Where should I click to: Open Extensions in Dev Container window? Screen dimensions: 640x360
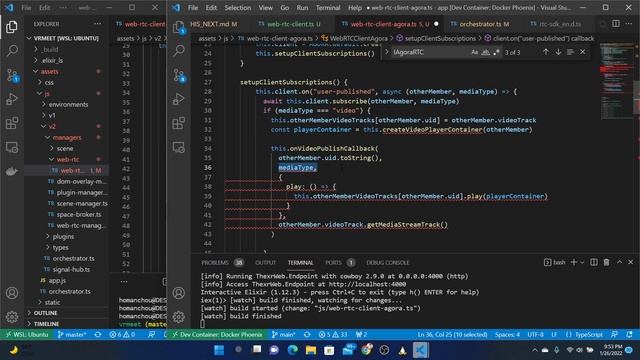tap(179, 123)
